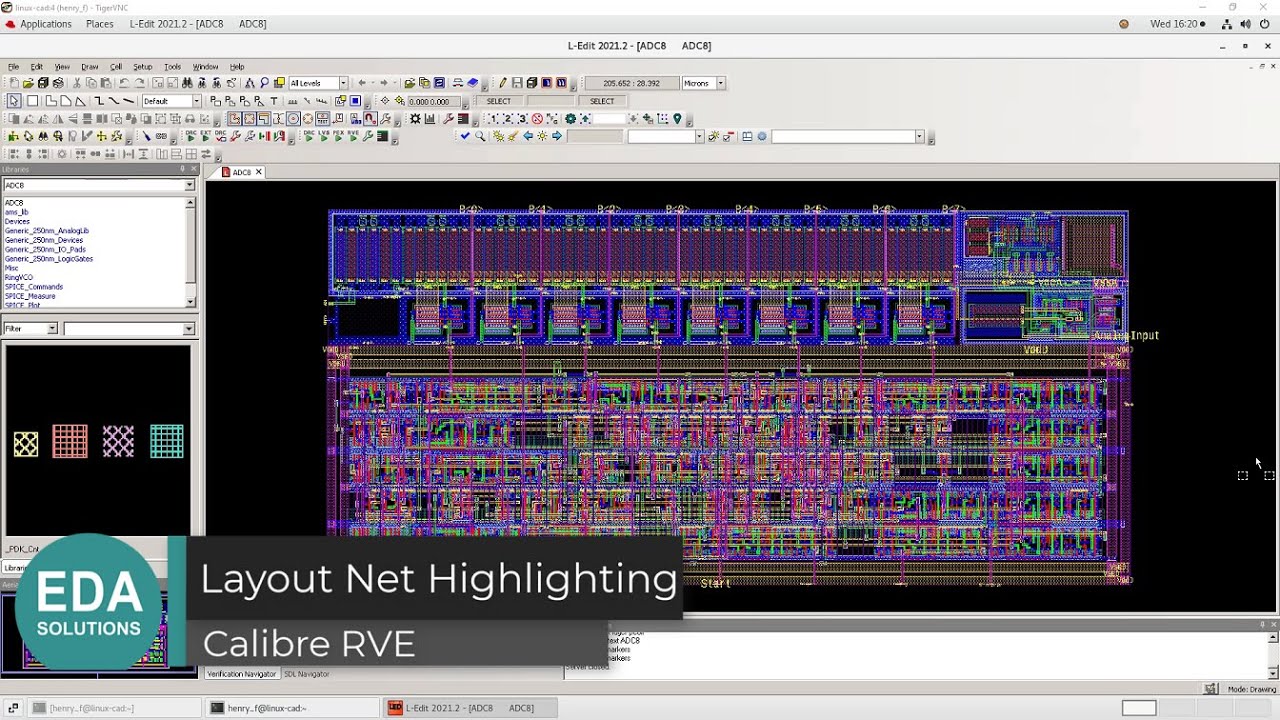
Task: Click the PEX run icon
Action: click(x=338, y=136)
